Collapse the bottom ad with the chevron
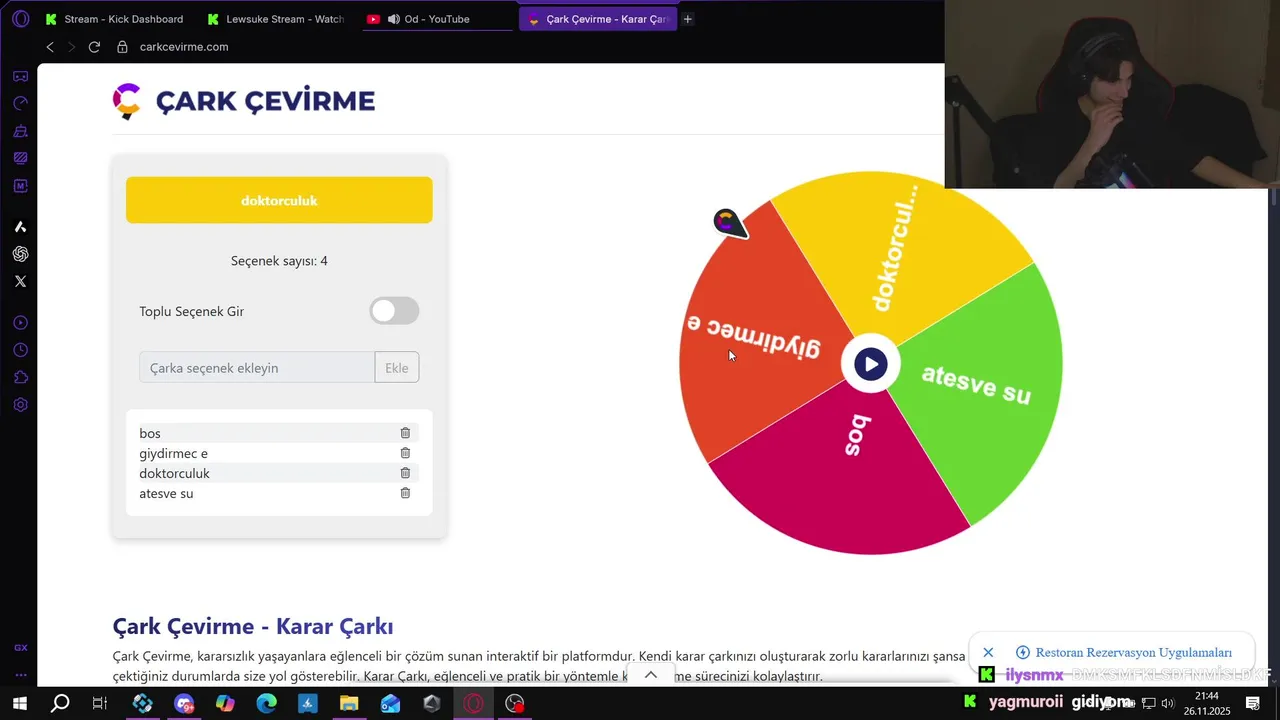 pos(651,675)
